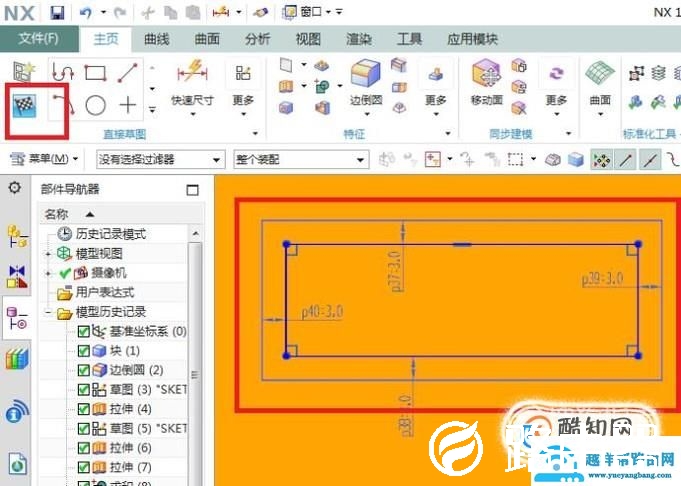Click the settings gear in resource bar
Screen dimensions: 681x486
[15, 188]
